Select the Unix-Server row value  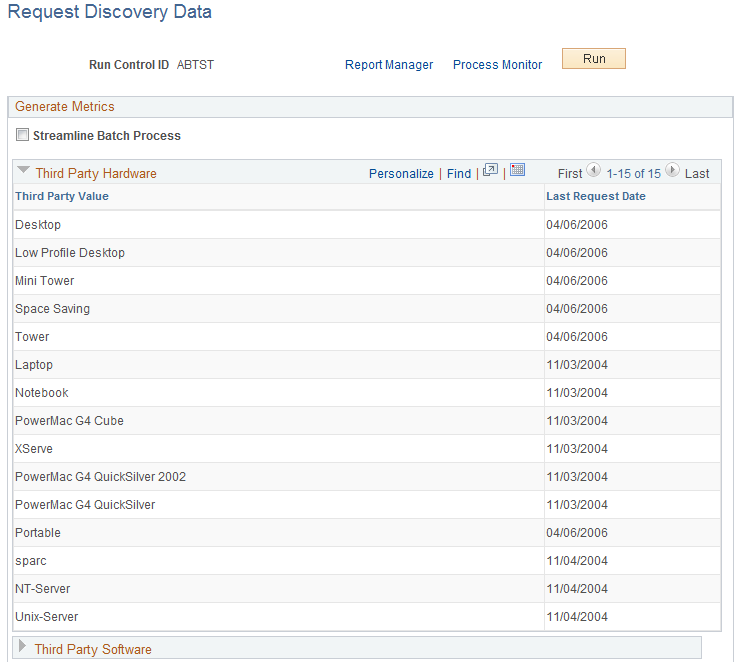click(x=46, y=617)
